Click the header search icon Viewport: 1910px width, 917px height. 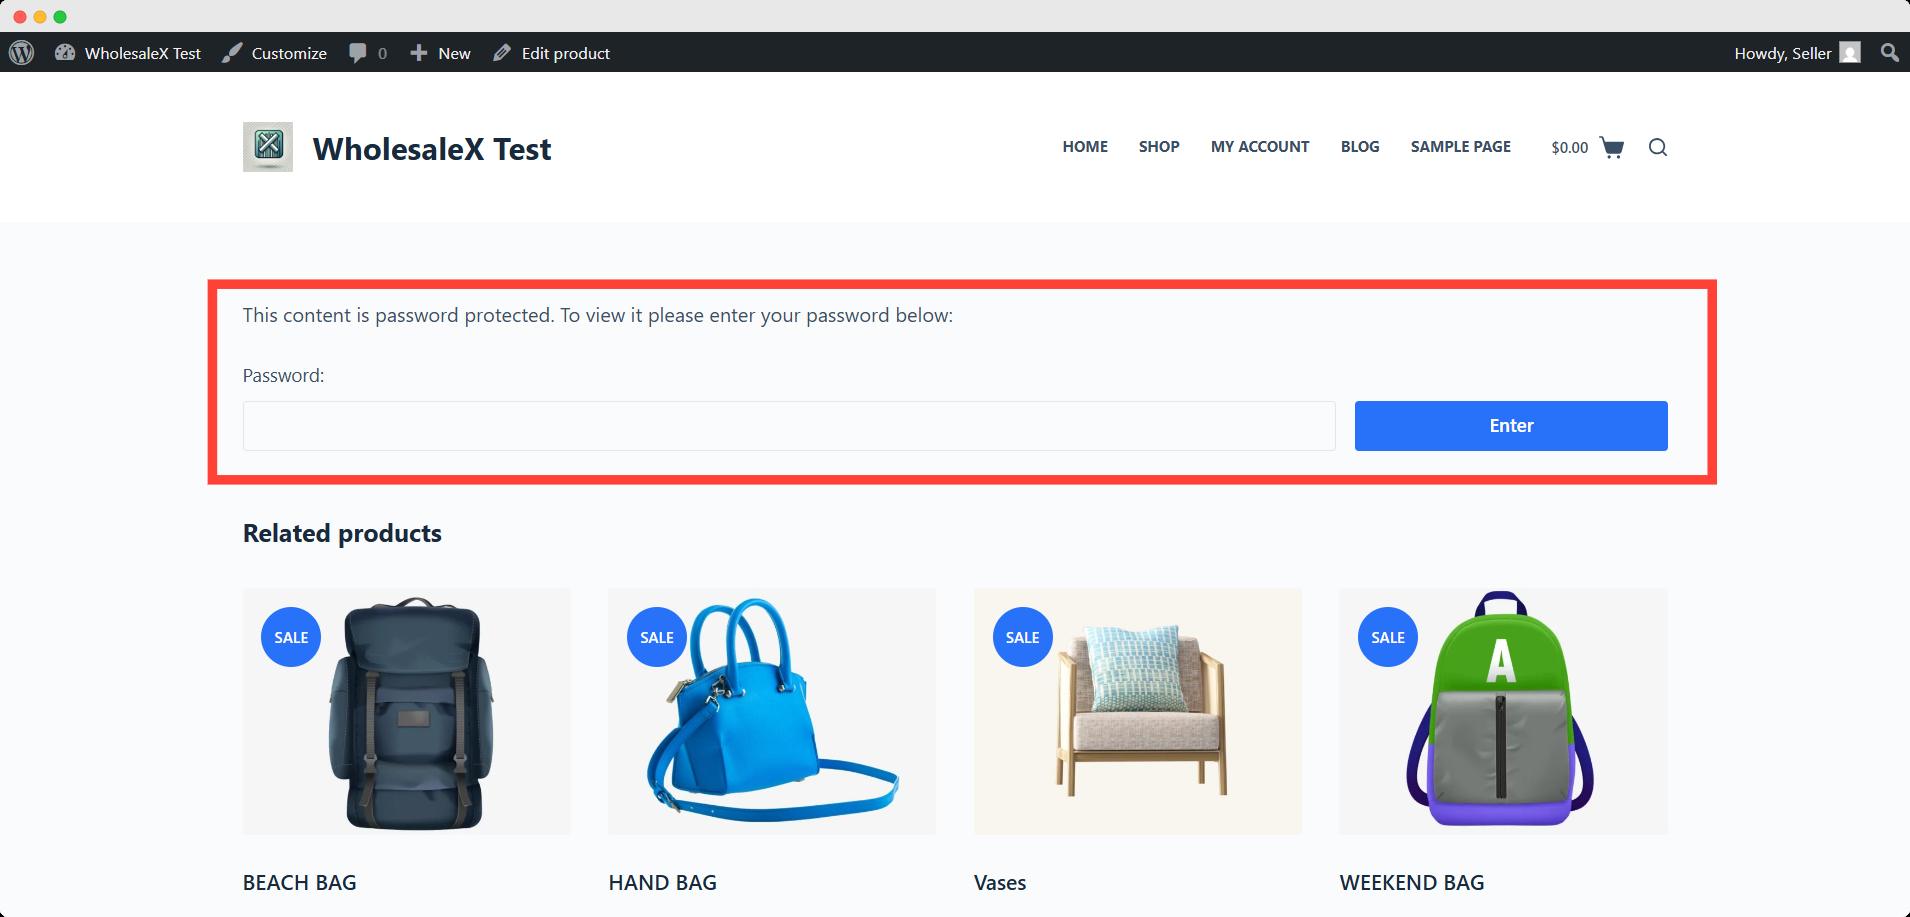(1658, 147)
